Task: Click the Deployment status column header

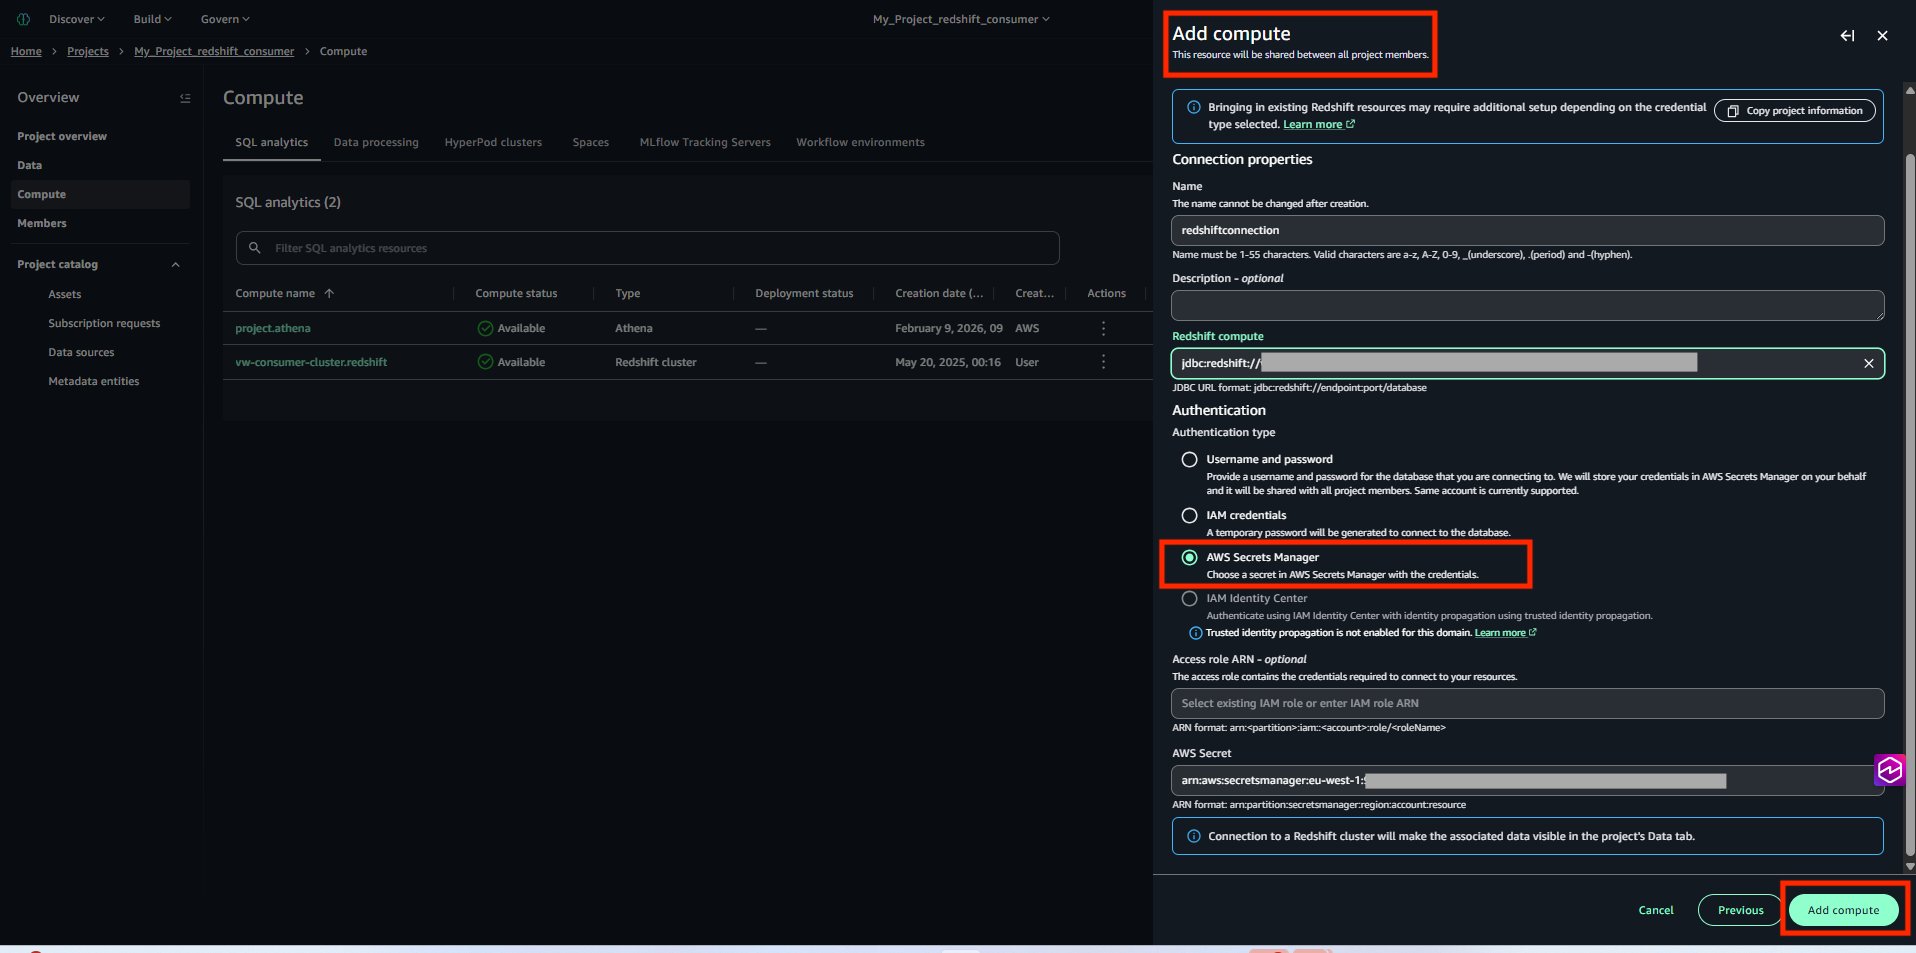Action: click(804, 293)
